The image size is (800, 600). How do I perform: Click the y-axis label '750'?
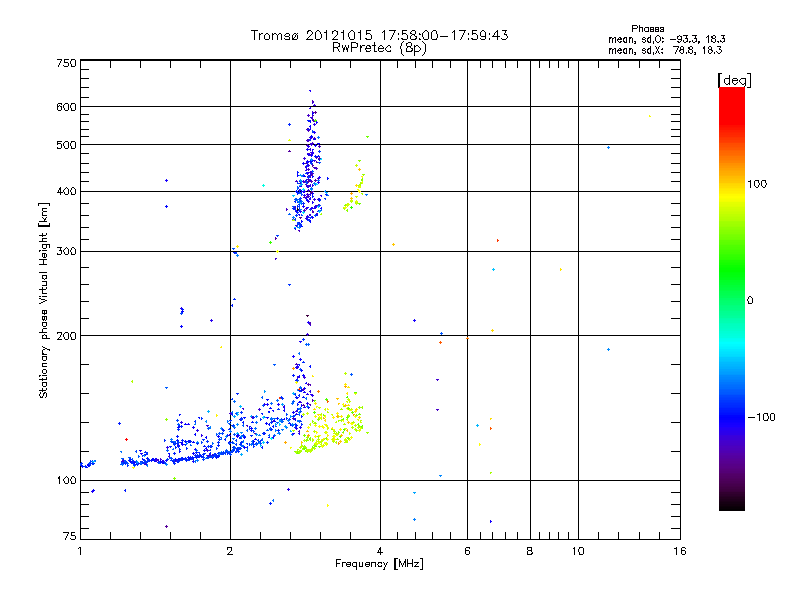[x=67, y=63]
